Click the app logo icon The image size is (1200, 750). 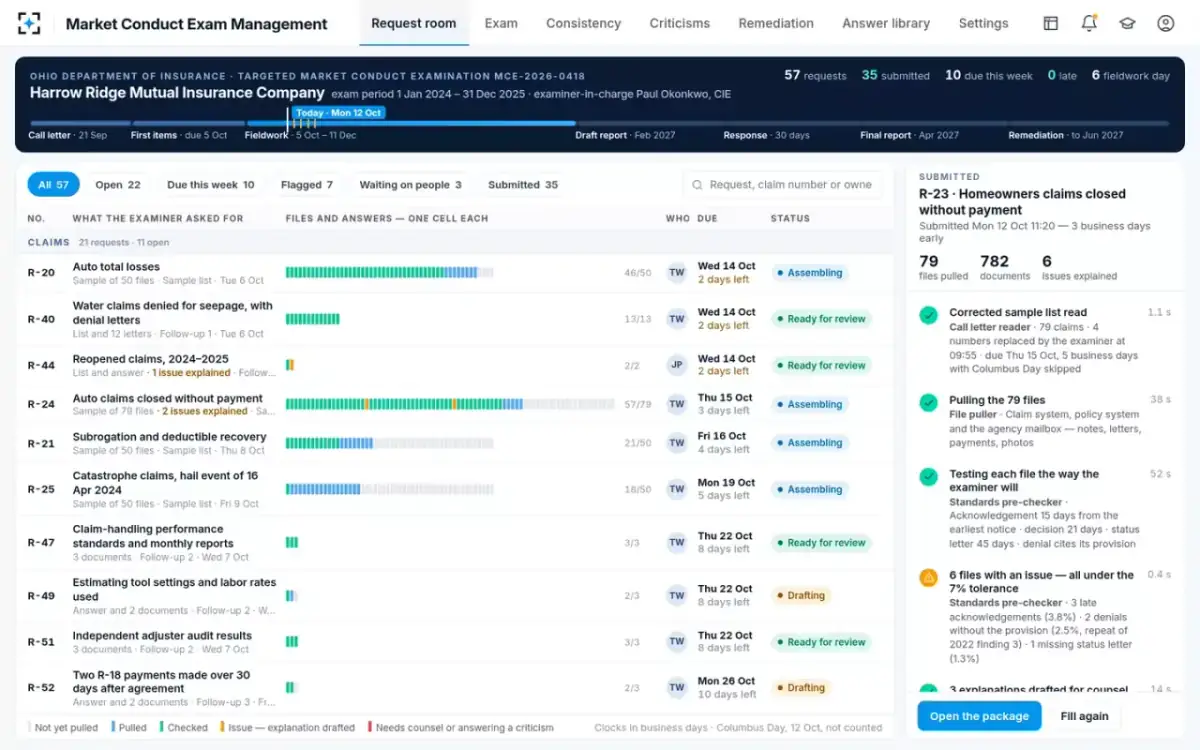[x=29, y=24]
